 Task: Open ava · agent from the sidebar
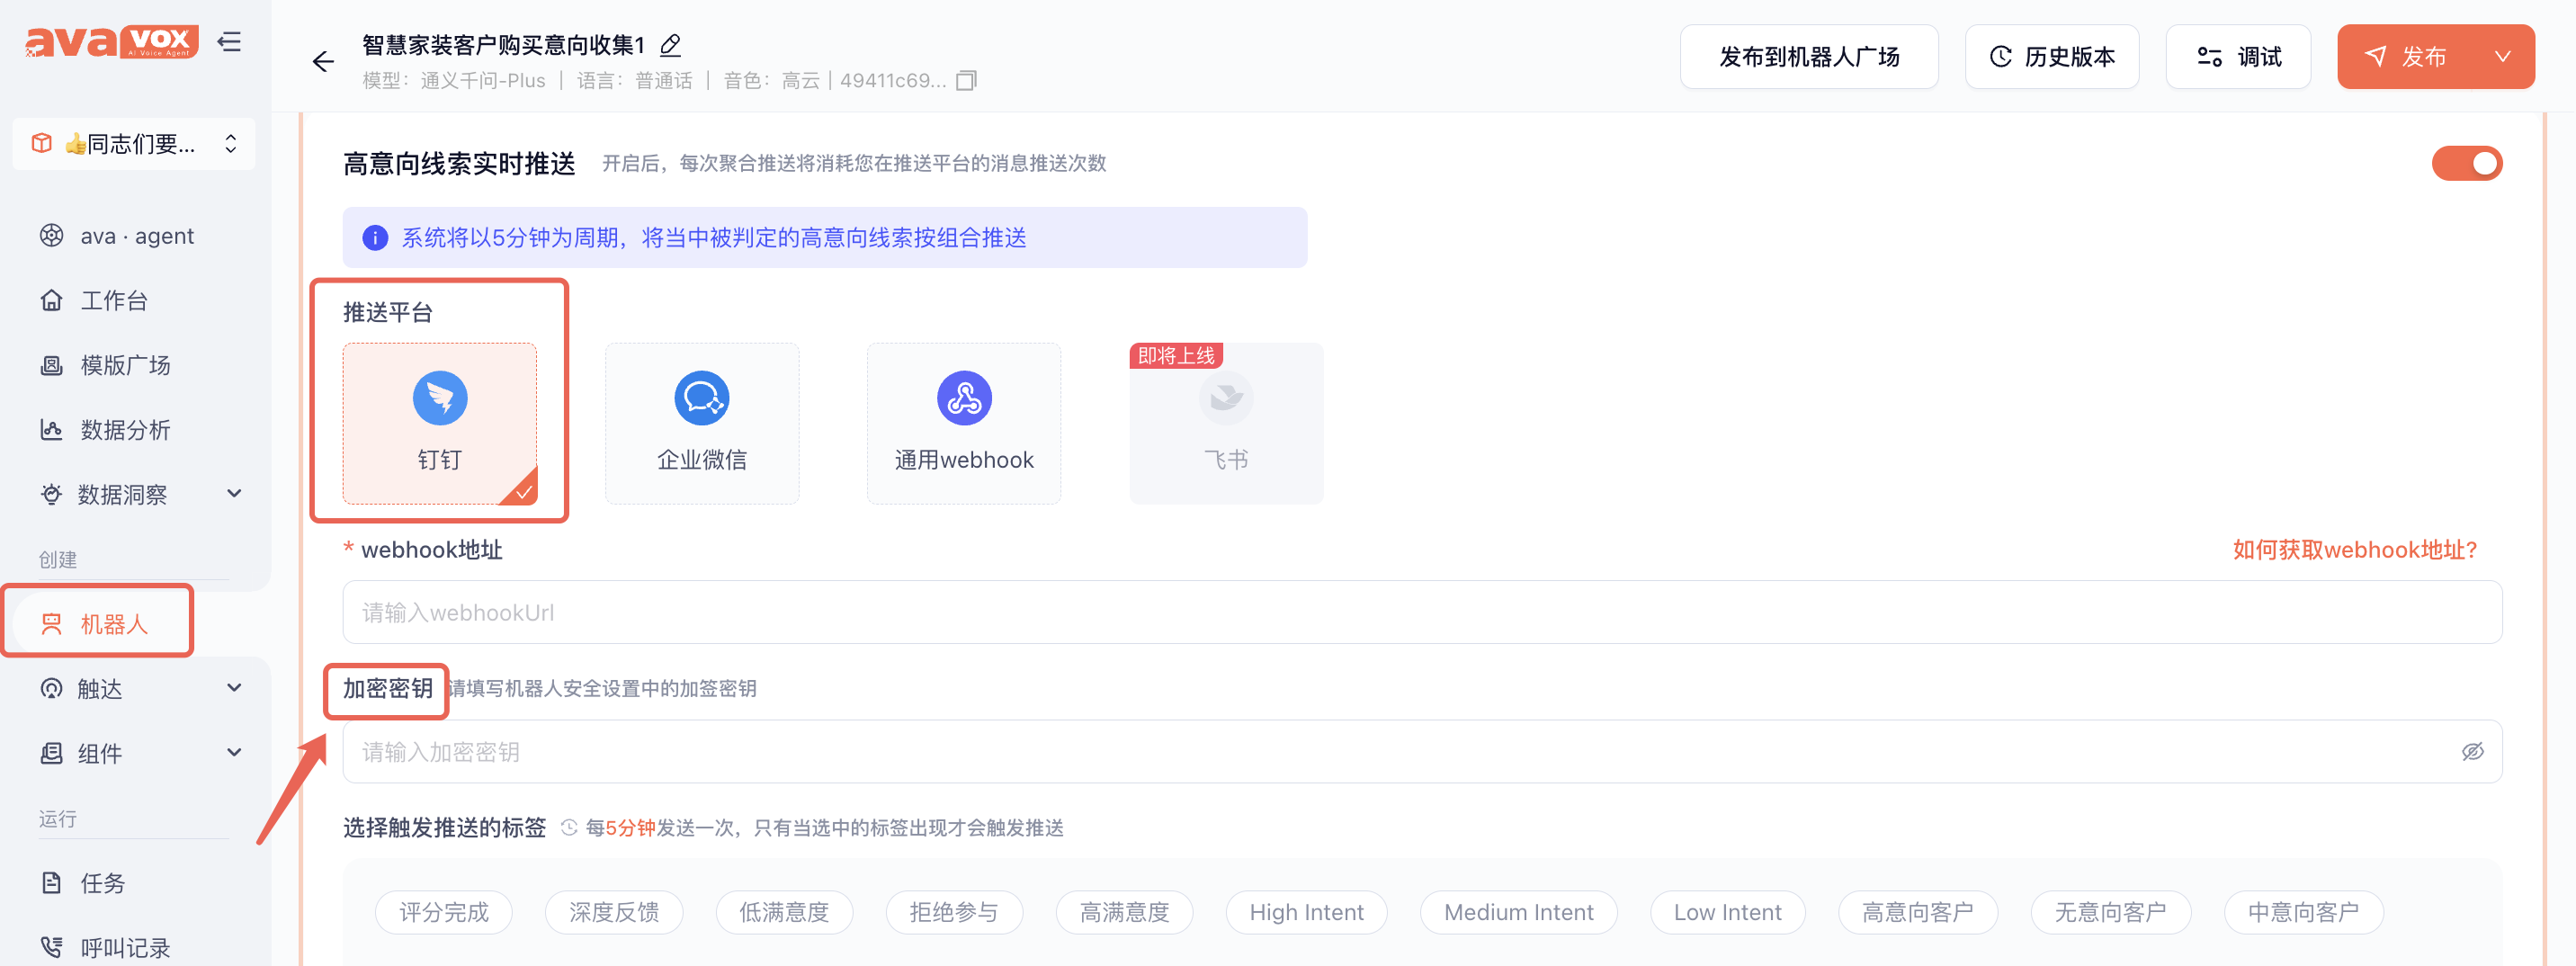pos(135,236)
